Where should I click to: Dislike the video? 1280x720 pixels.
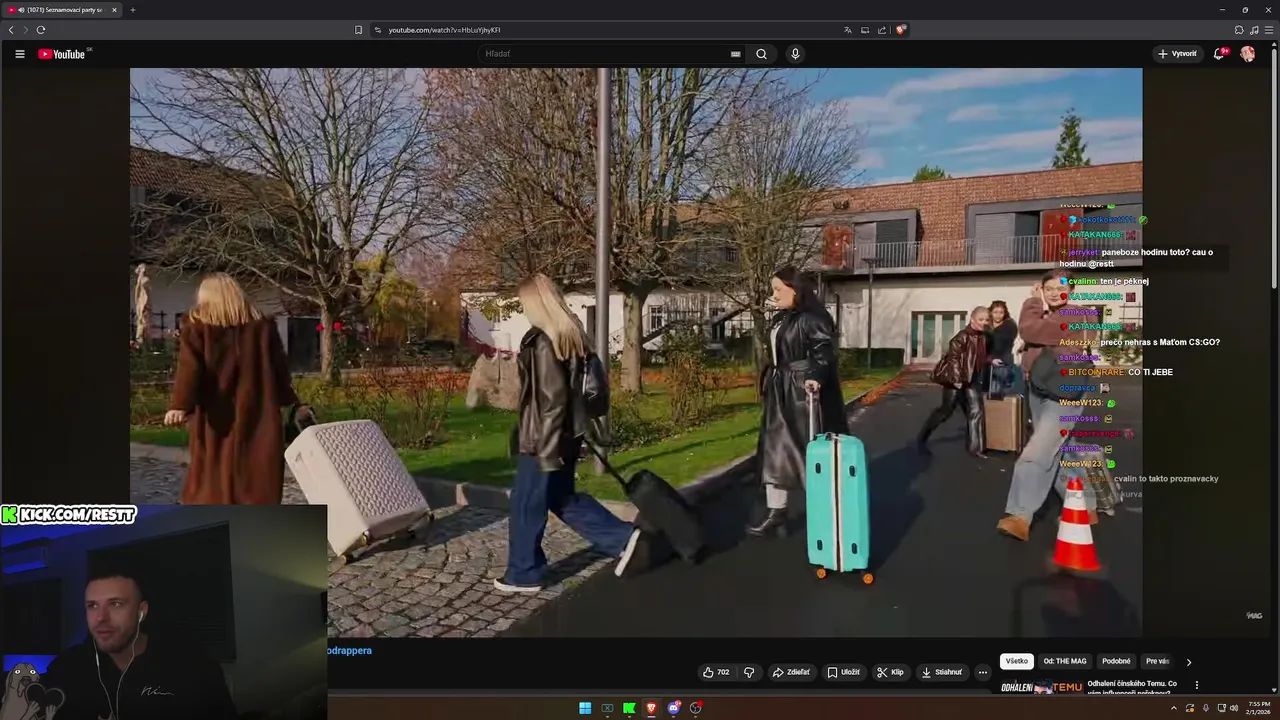coord(749,672)
